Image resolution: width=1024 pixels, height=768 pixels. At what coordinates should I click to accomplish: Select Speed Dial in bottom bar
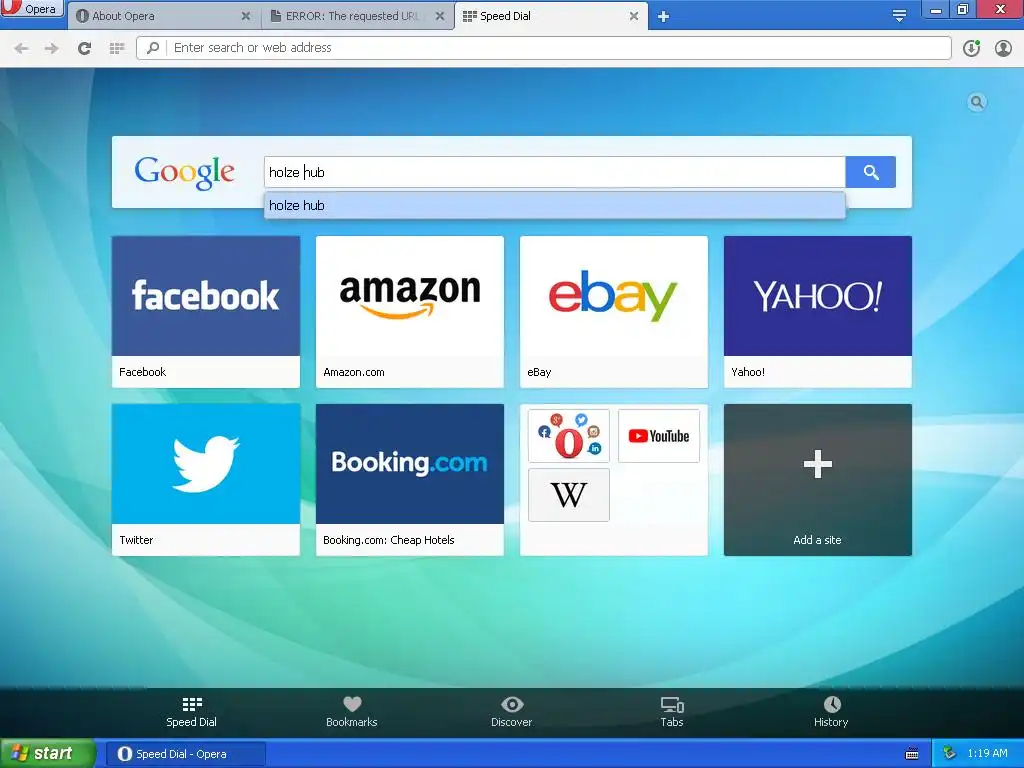click(191, 712)
